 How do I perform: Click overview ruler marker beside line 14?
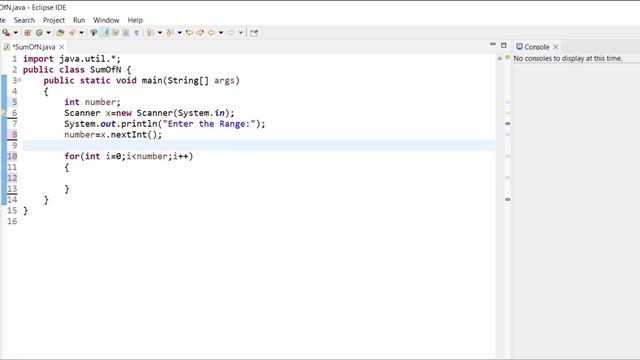click(x=508, y=199)
